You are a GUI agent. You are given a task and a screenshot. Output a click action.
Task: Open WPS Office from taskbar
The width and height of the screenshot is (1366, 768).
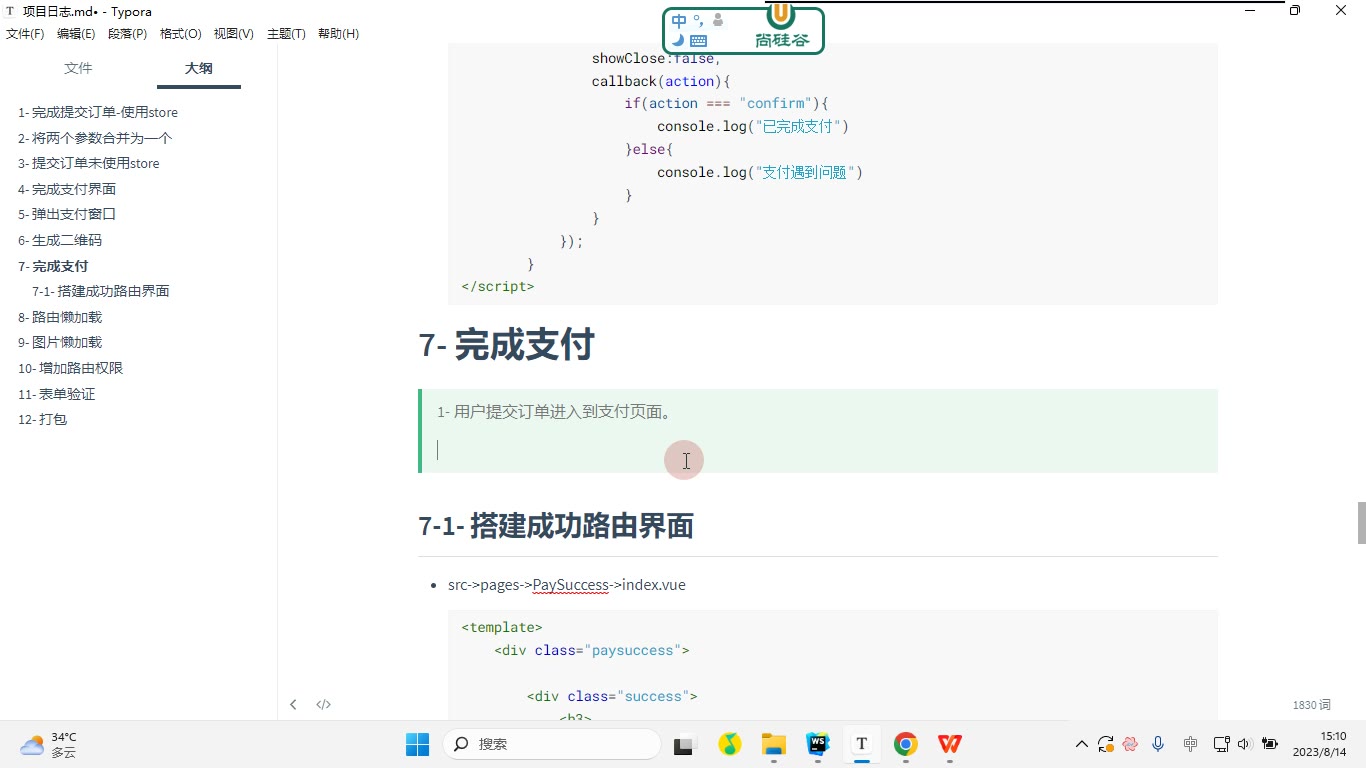pos(950,744)
